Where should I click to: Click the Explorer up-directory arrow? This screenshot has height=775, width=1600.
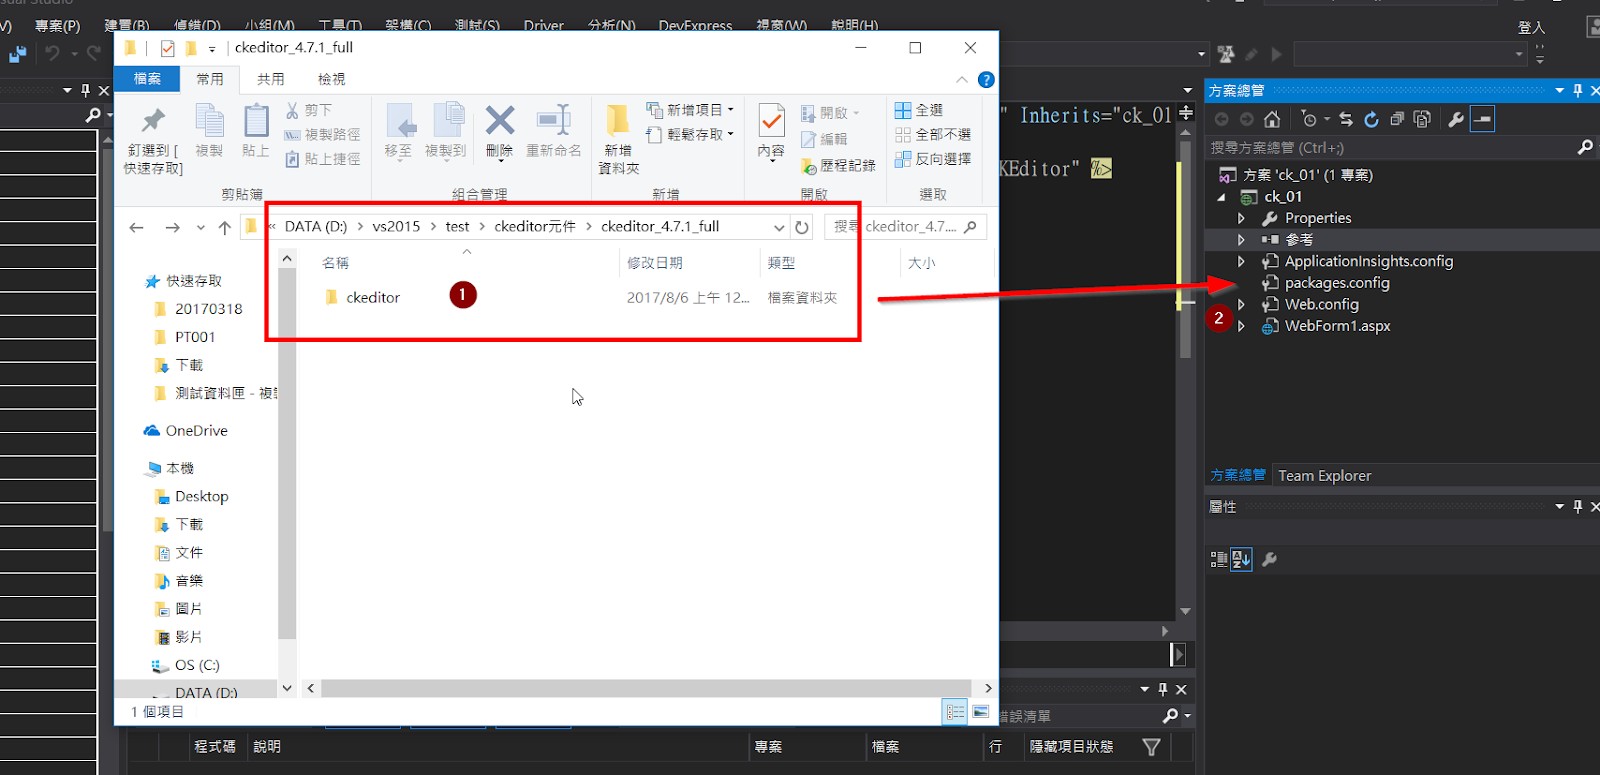(225, 227)
